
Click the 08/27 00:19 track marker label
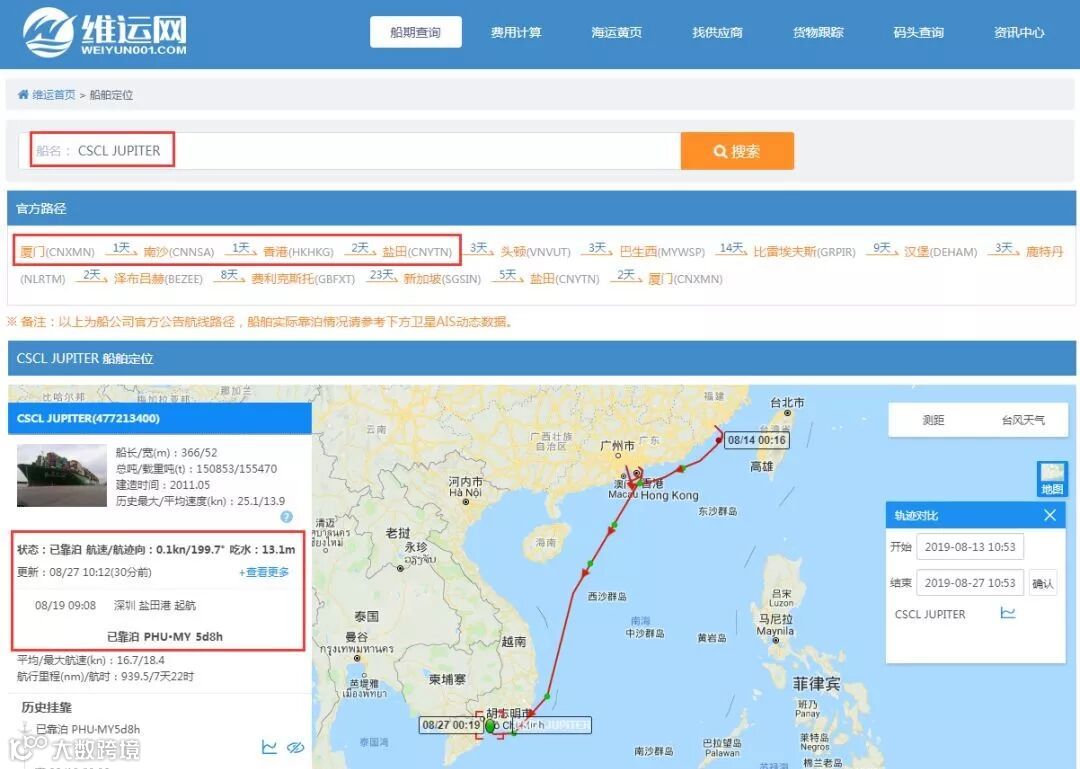click(451, 725)
